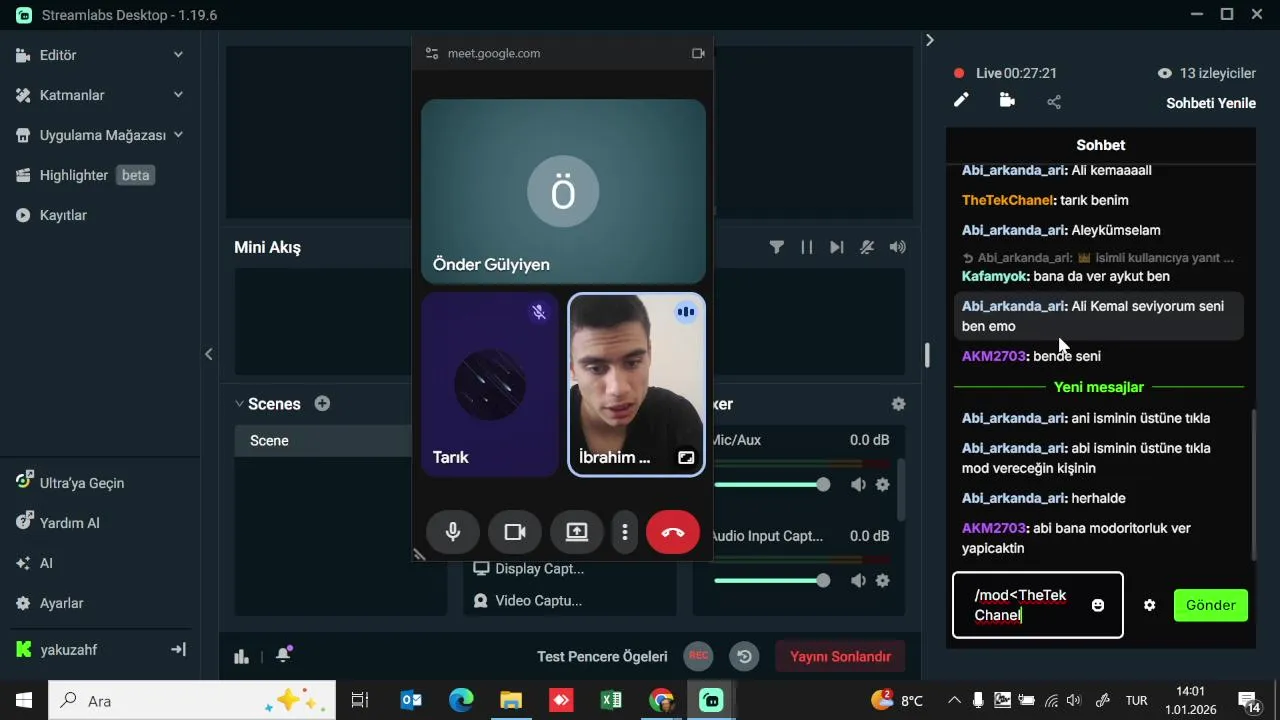Select the Tarık participant tile
Screen dimensions: 1280x720
tap(490, 384)
